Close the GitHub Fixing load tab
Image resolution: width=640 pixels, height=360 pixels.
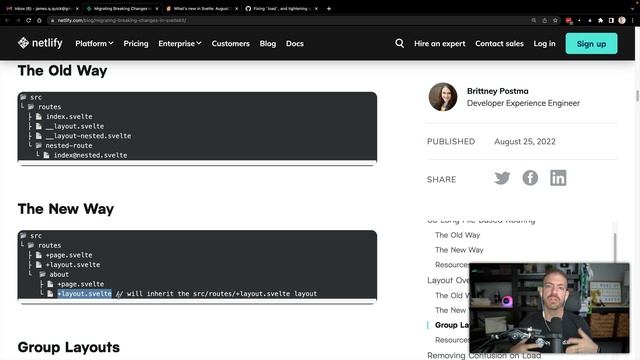pyautogui.click(x=316, y=8)
